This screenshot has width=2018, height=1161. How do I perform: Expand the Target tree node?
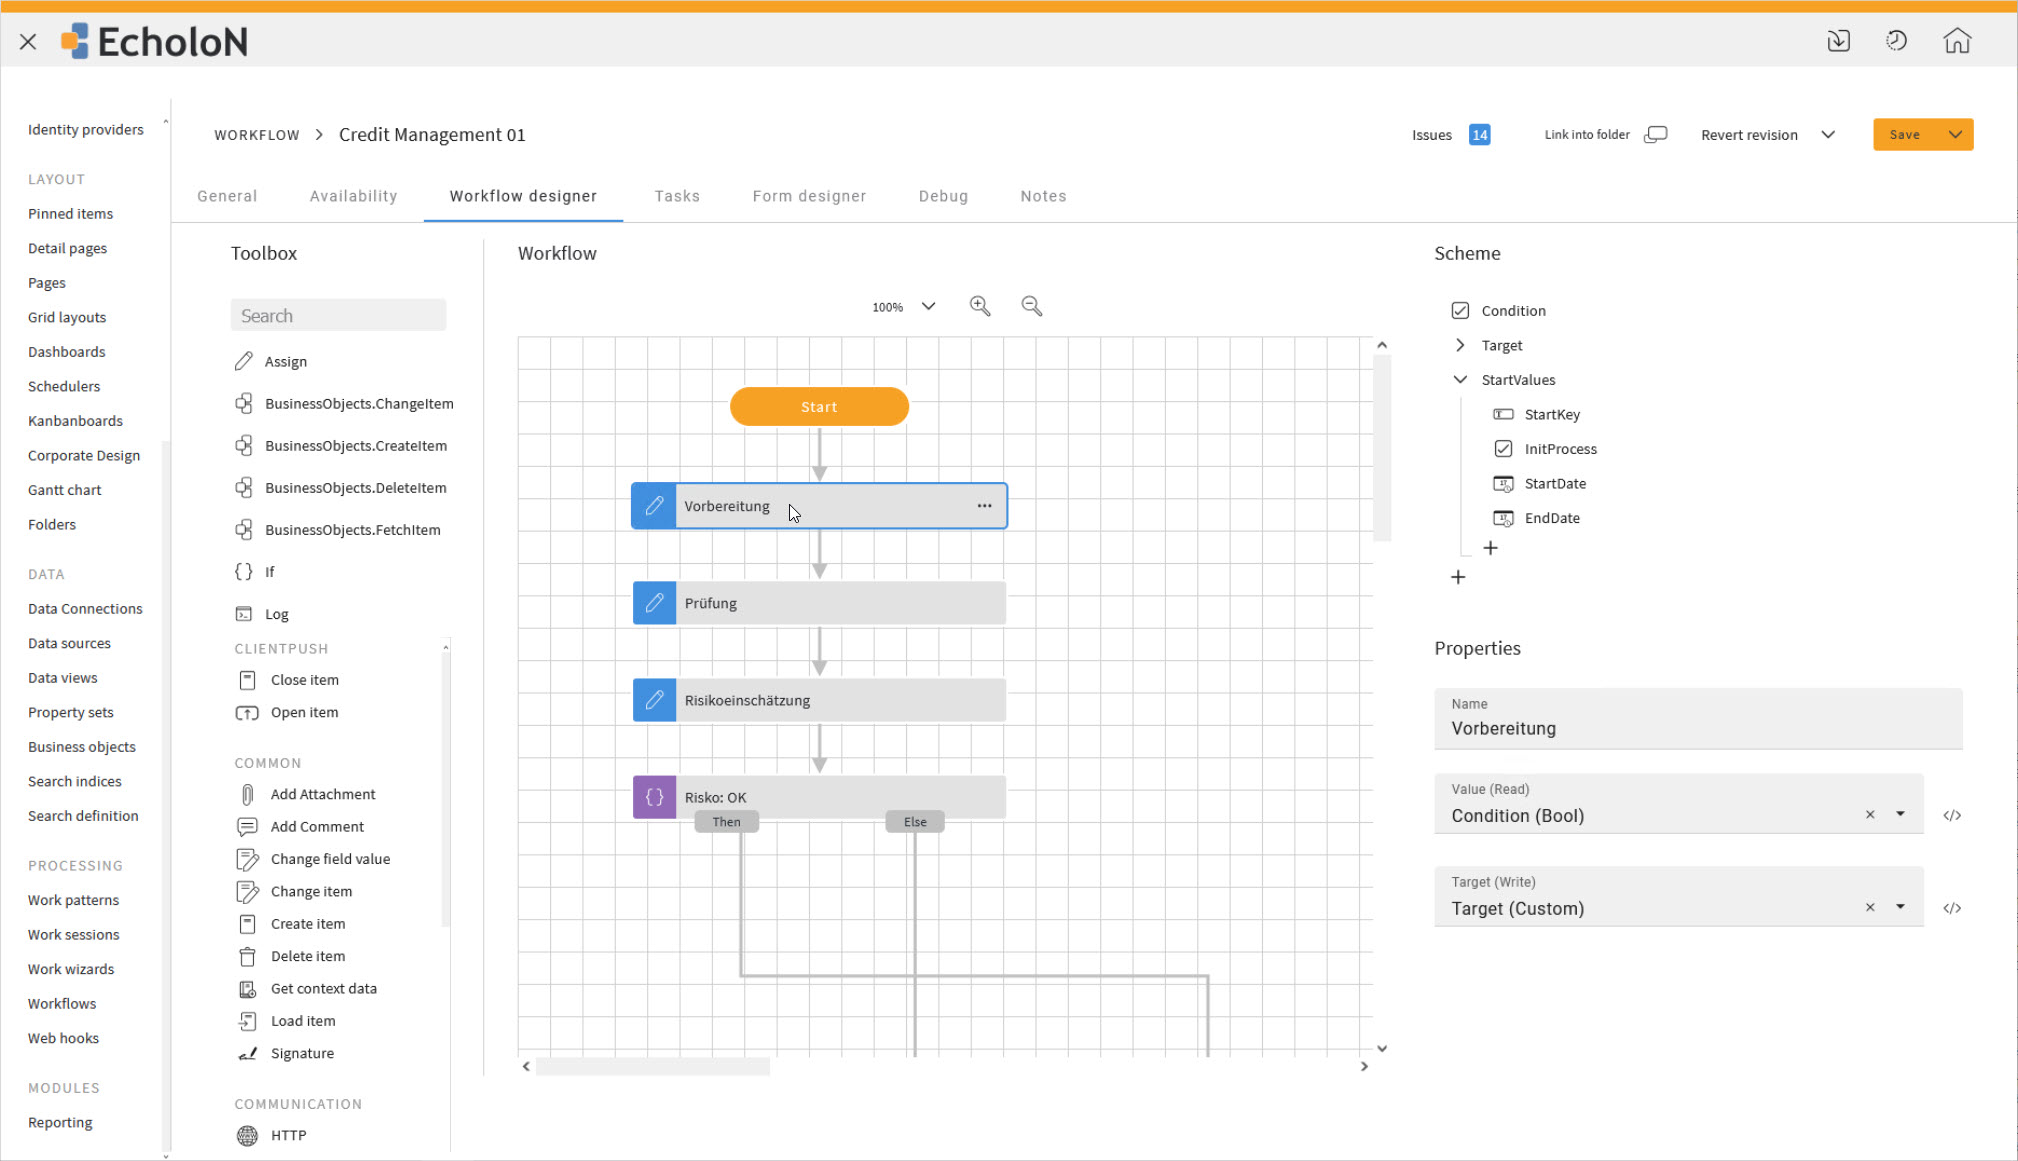pyautogui.click(x=1460, y=345)
